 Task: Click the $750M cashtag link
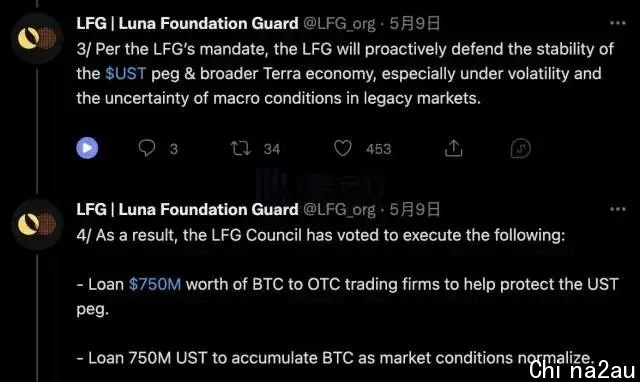[x=155, y=284]
